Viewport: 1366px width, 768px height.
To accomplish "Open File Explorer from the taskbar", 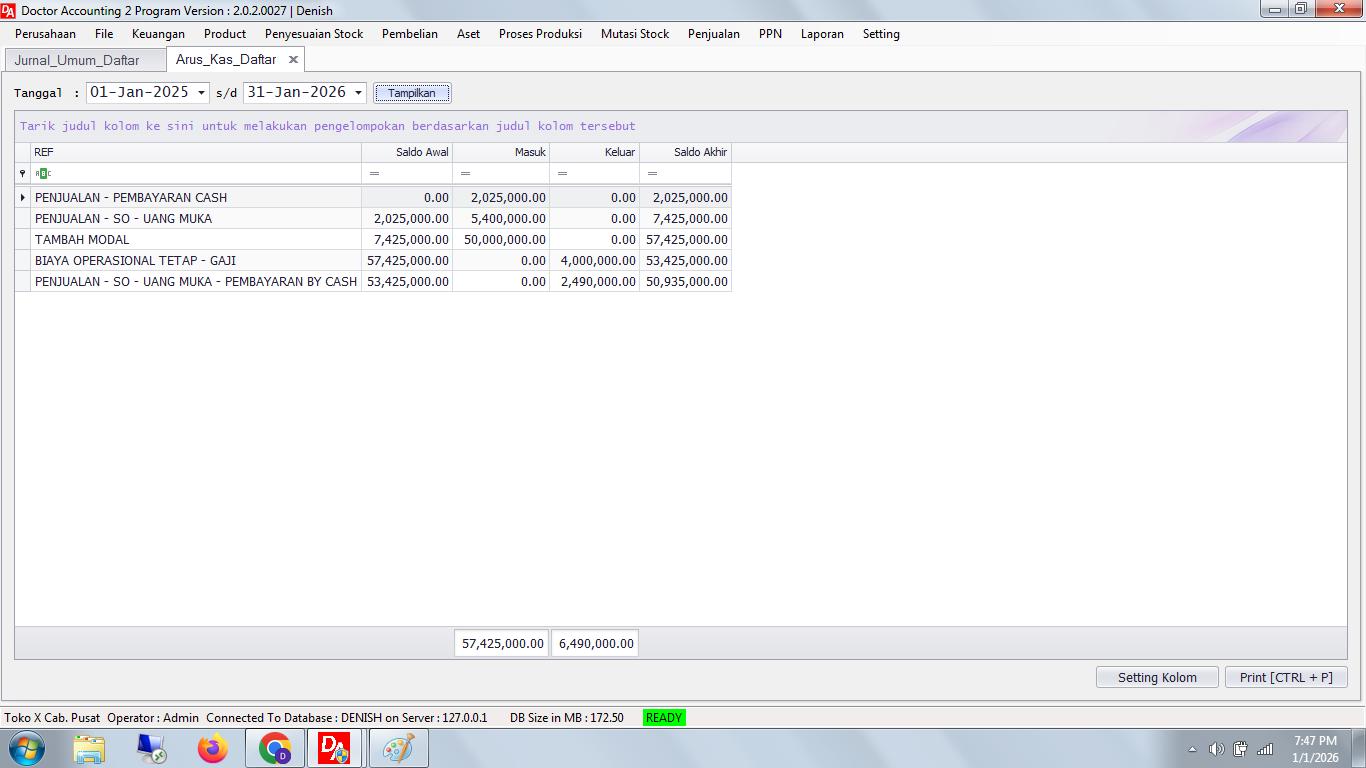I will point(89,748).
